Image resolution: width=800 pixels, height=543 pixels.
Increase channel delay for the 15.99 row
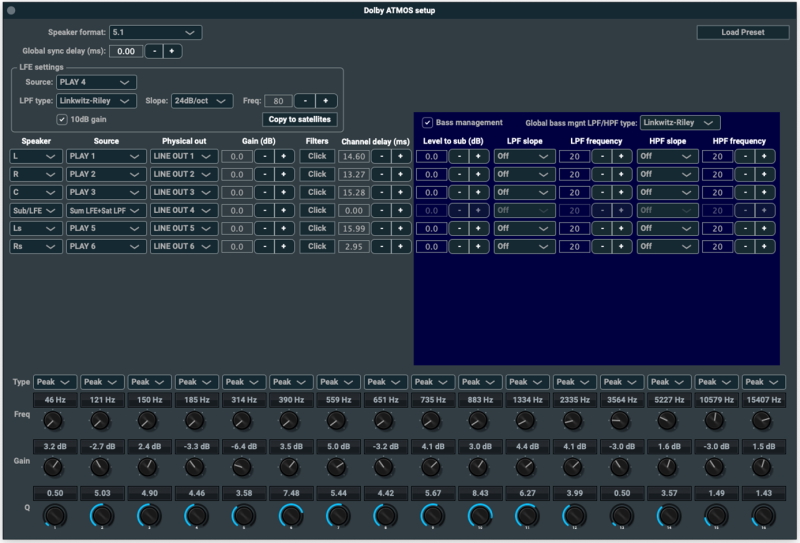[401, 228]
